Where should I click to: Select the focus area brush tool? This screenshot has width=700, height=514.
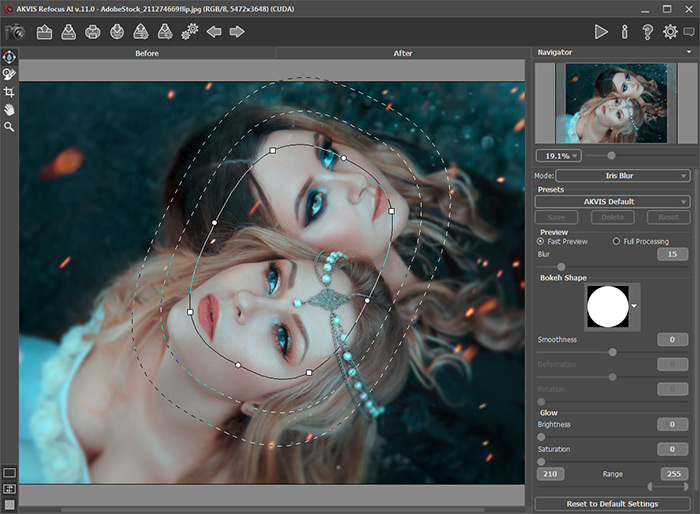pyautogui.click(x=9, y=74)
